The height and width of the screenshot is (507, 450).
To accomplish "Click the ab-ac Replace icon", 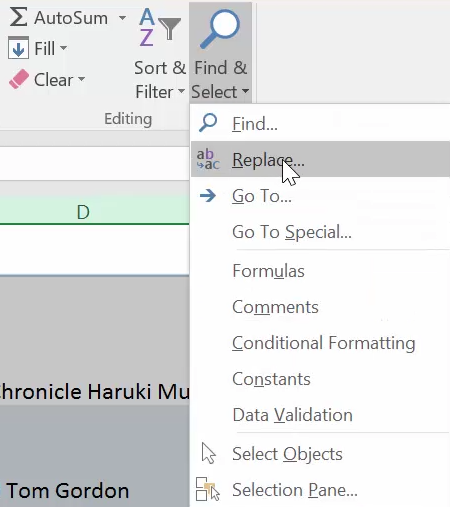I will coord(208,159).
